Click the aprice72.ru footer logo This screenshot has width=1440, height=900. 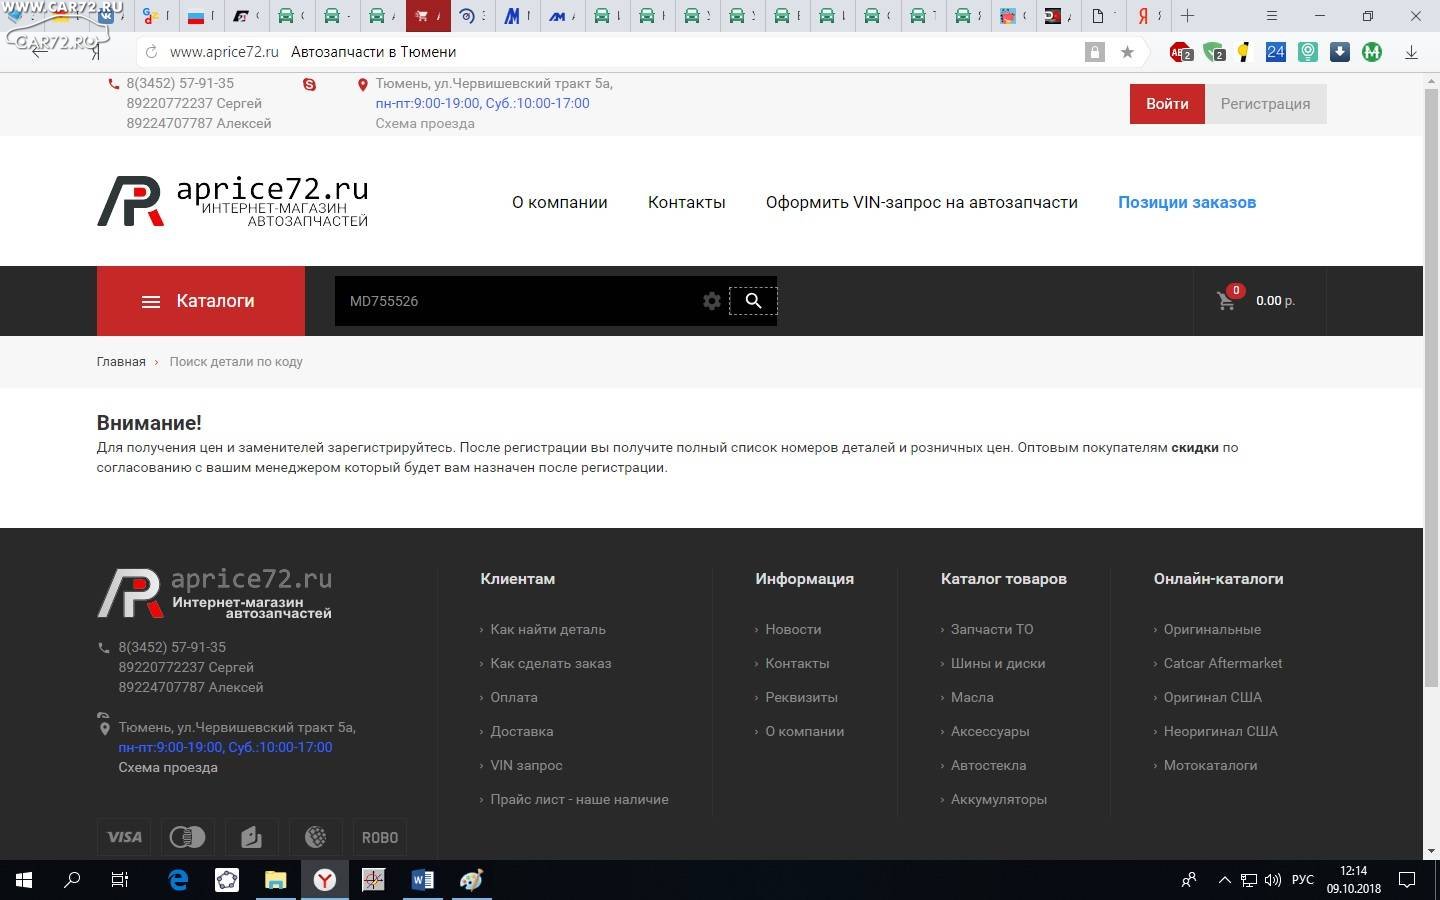click(214, 593)
